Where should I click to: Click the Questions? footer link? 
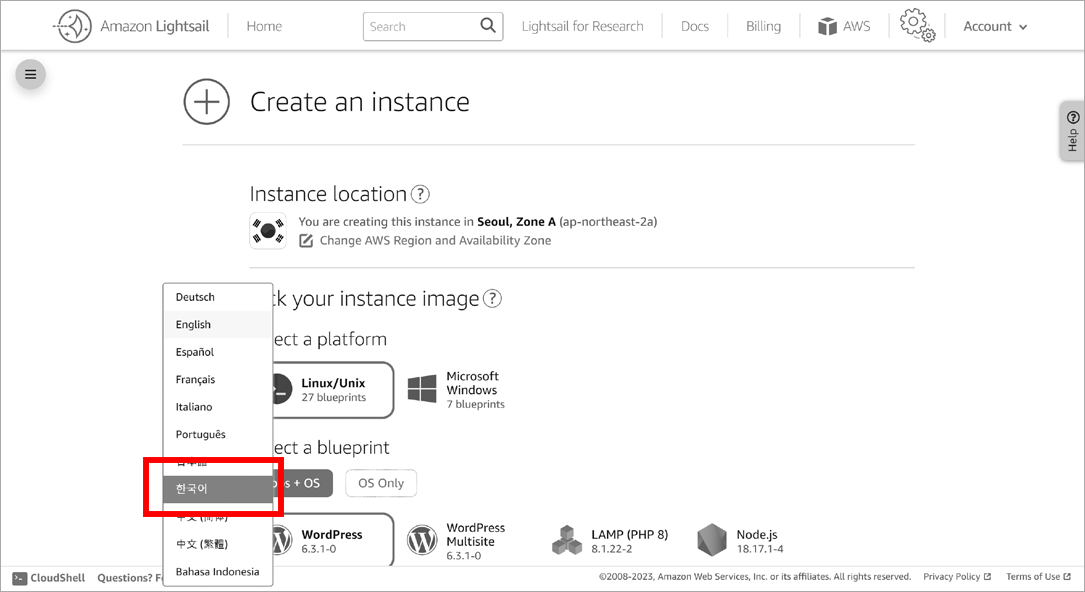[x=129, y=578]
